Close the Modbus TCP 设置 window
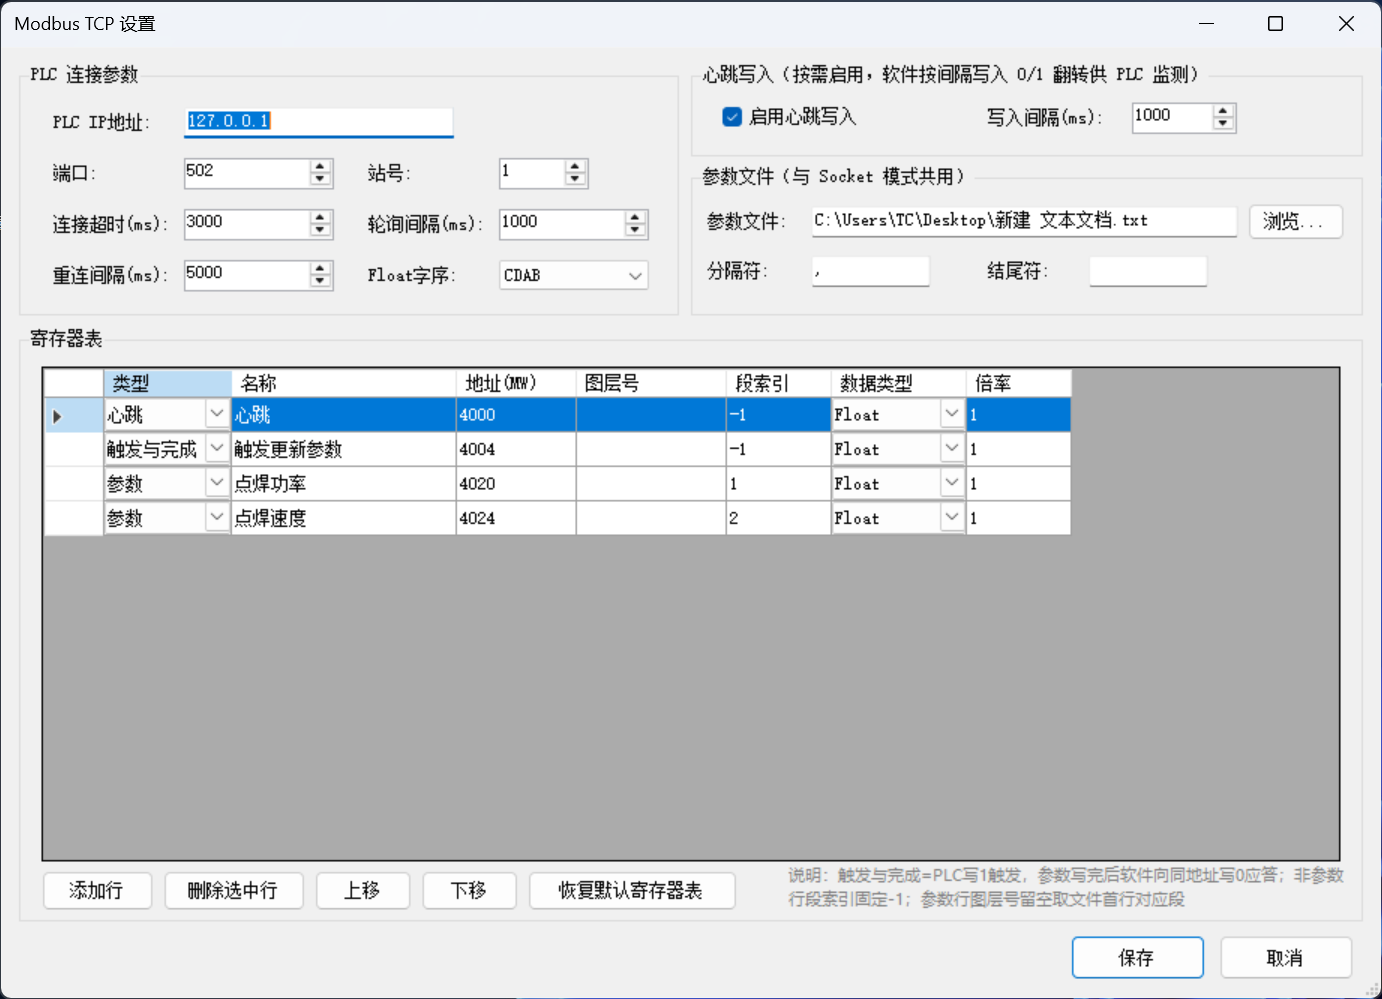Screen dimensions: 1382x999 (1346, 24)
